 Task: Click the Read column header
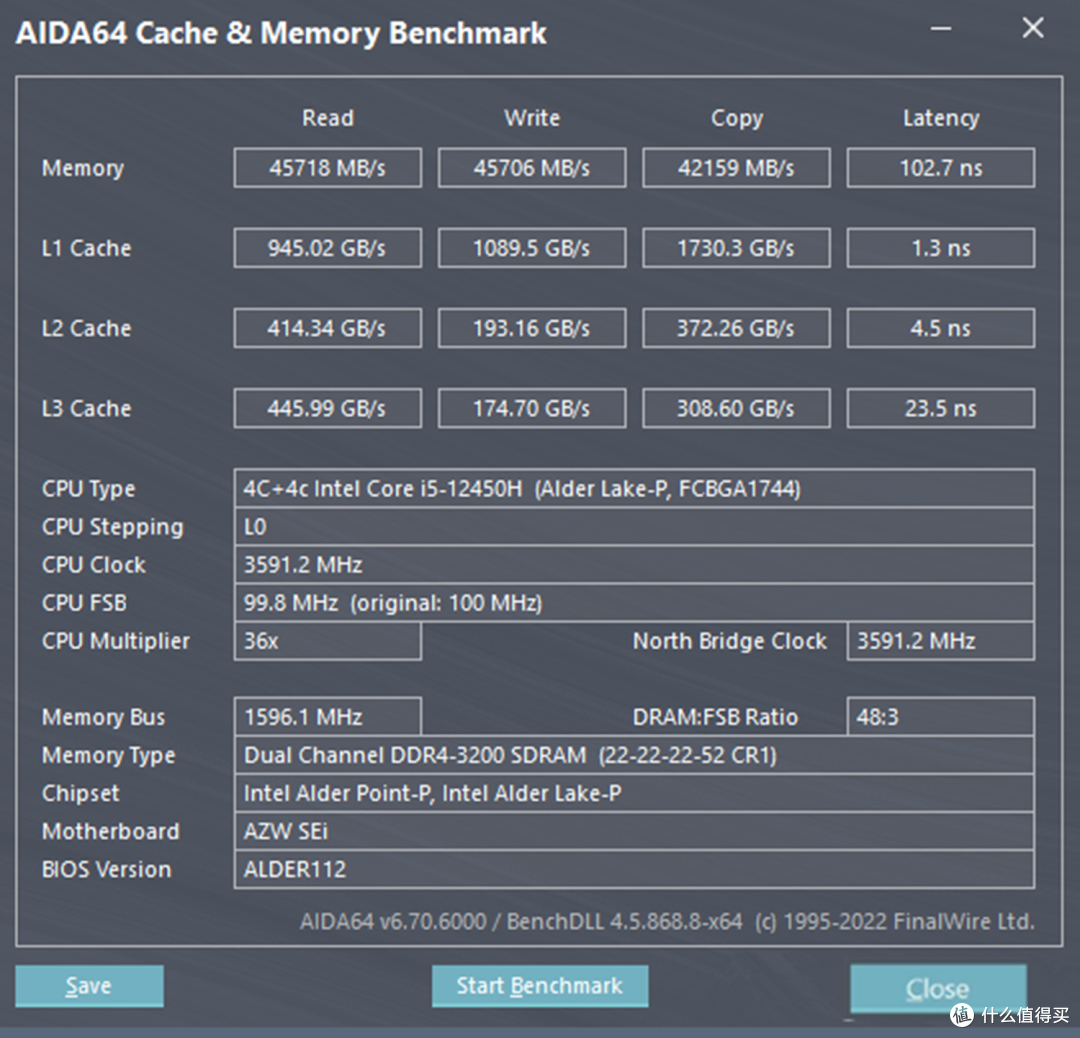pyautogui.click(x=328, y=118)
